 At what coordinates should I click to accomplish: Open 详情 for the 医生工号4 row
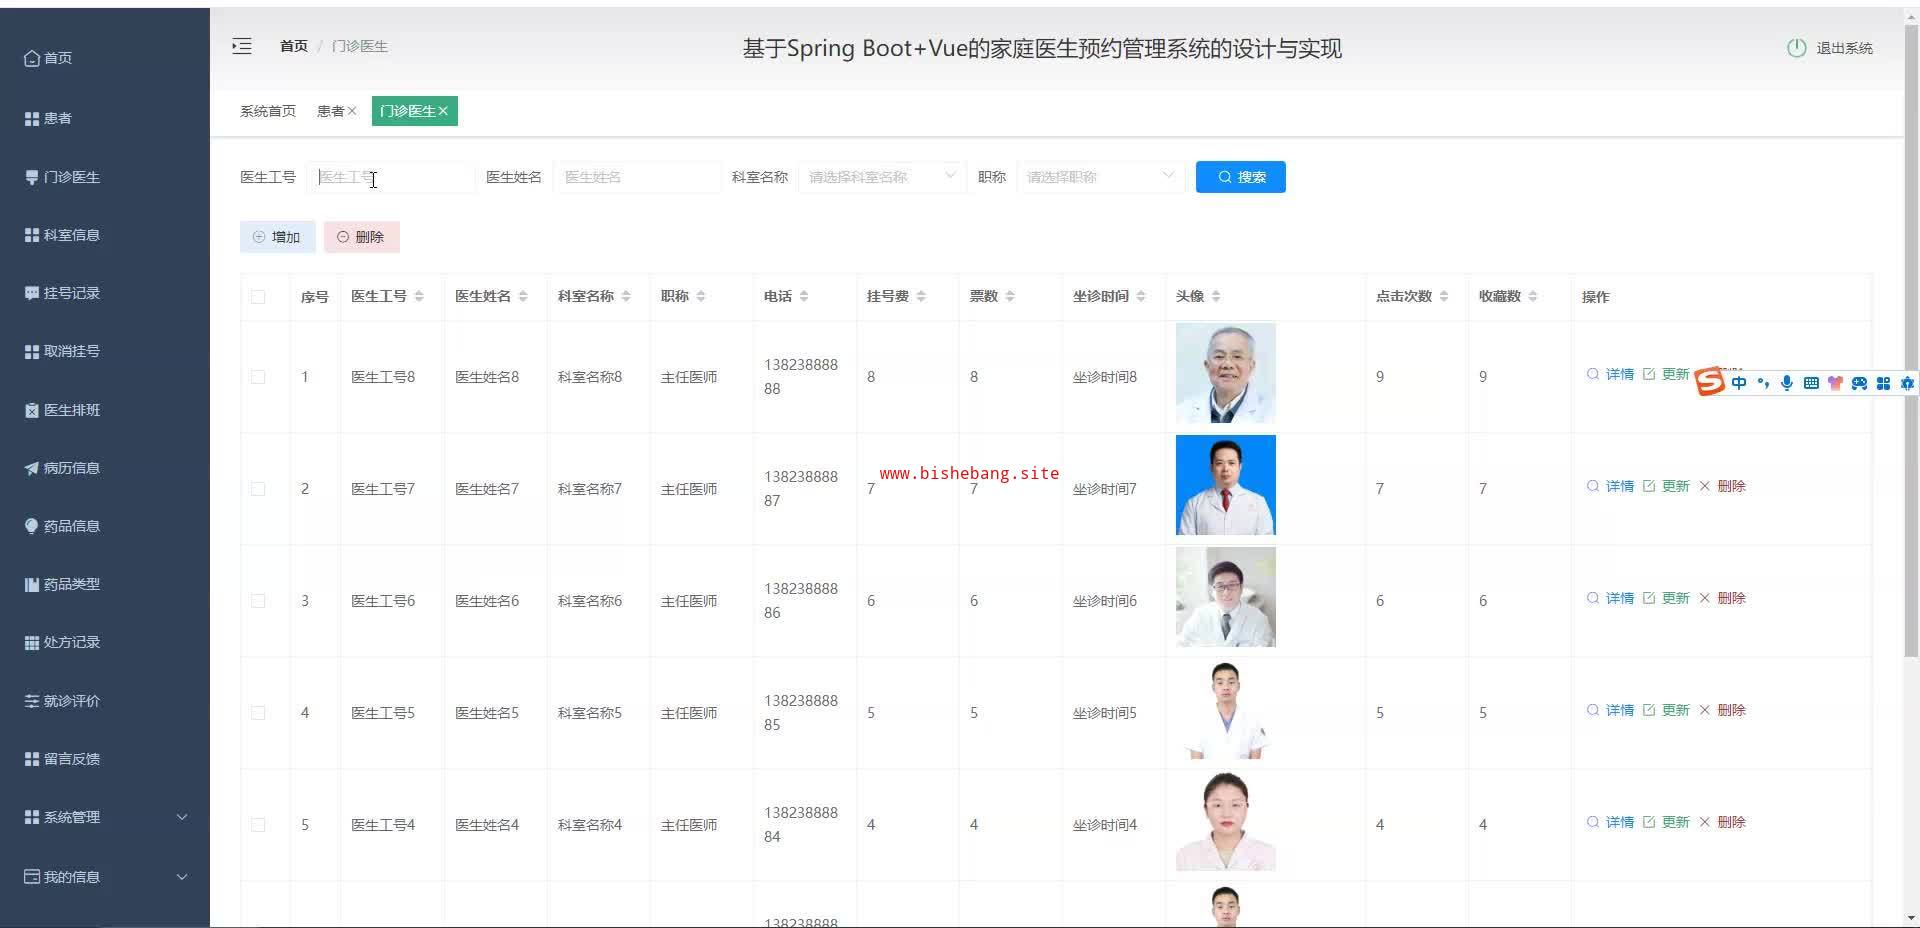[x=1610, y=822]
